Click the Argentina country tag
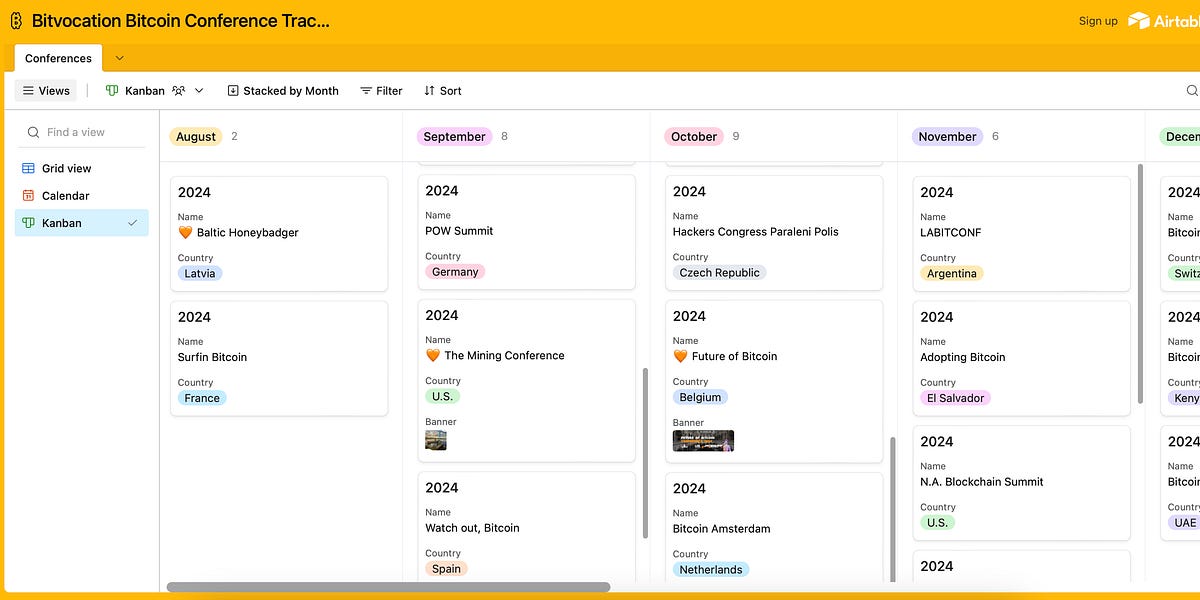 pos(952,273)
